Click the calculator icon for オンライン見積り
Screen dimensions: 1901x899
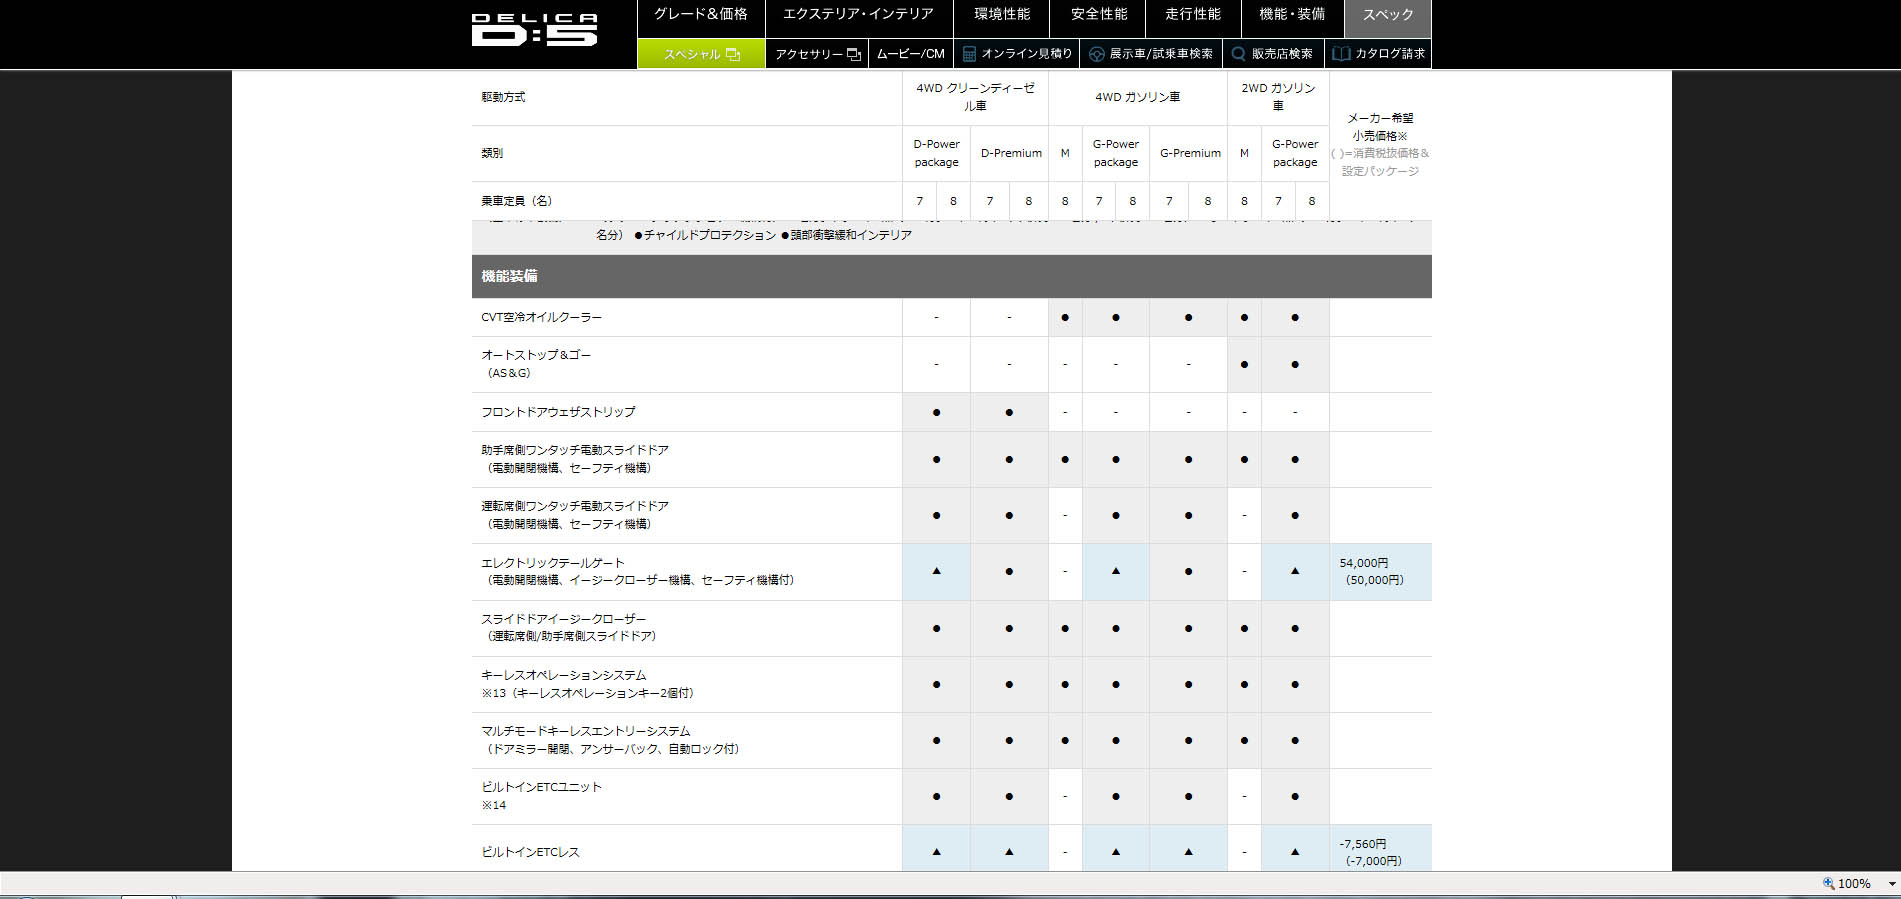coord(969,54)
